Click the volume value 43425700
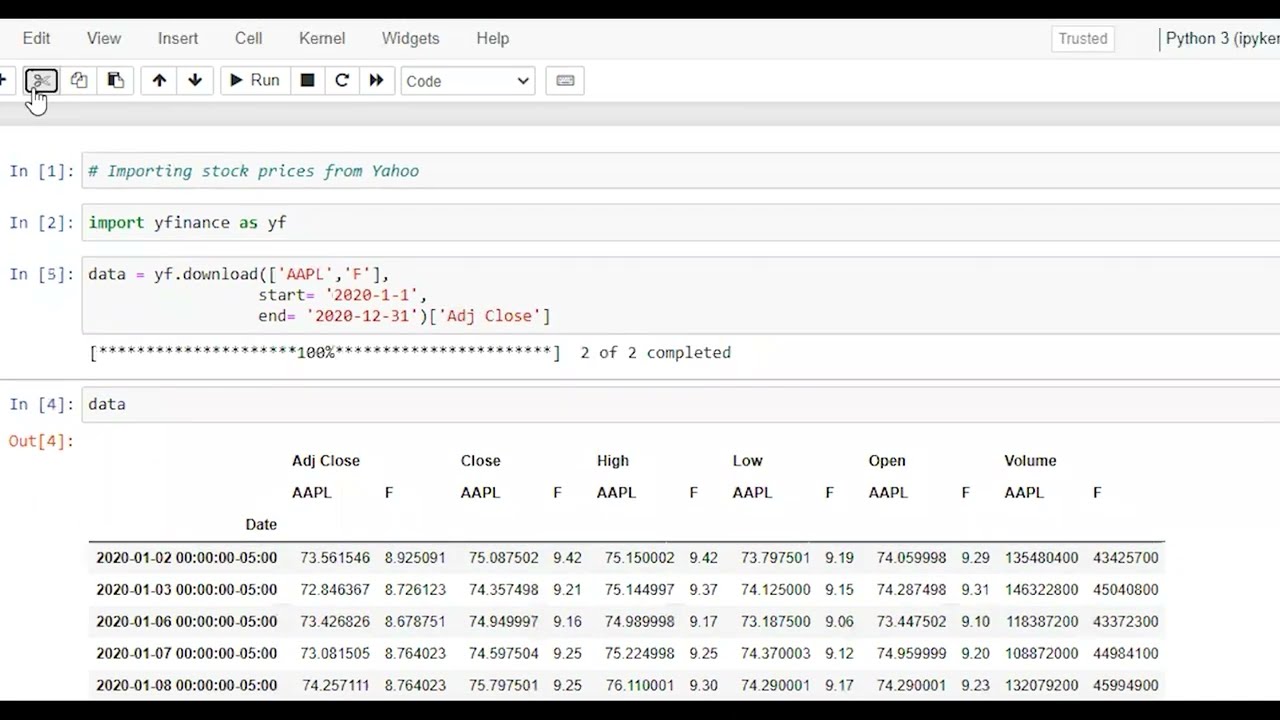The height and width of the screenshot is (720, 1280). click(1125, 557)
